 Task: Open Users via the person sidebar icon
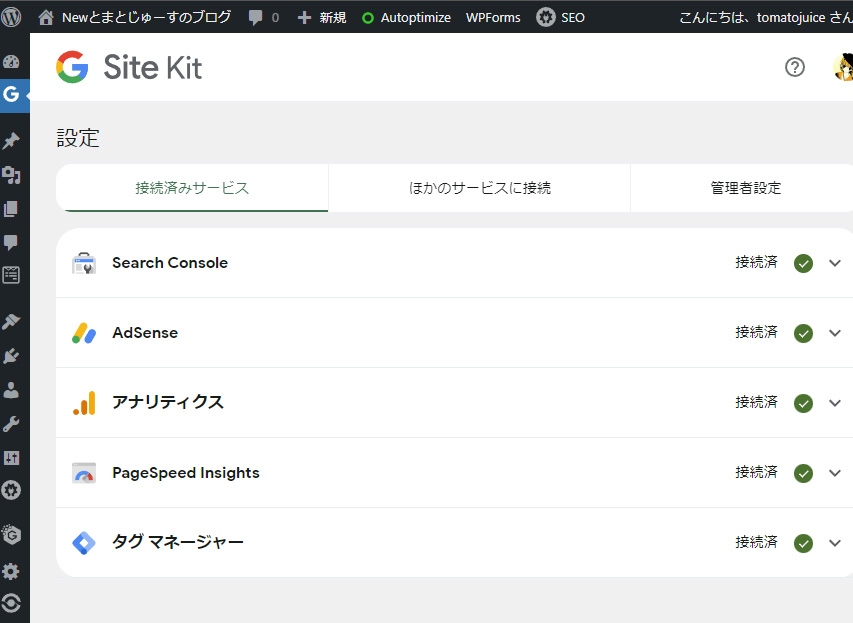11,390
